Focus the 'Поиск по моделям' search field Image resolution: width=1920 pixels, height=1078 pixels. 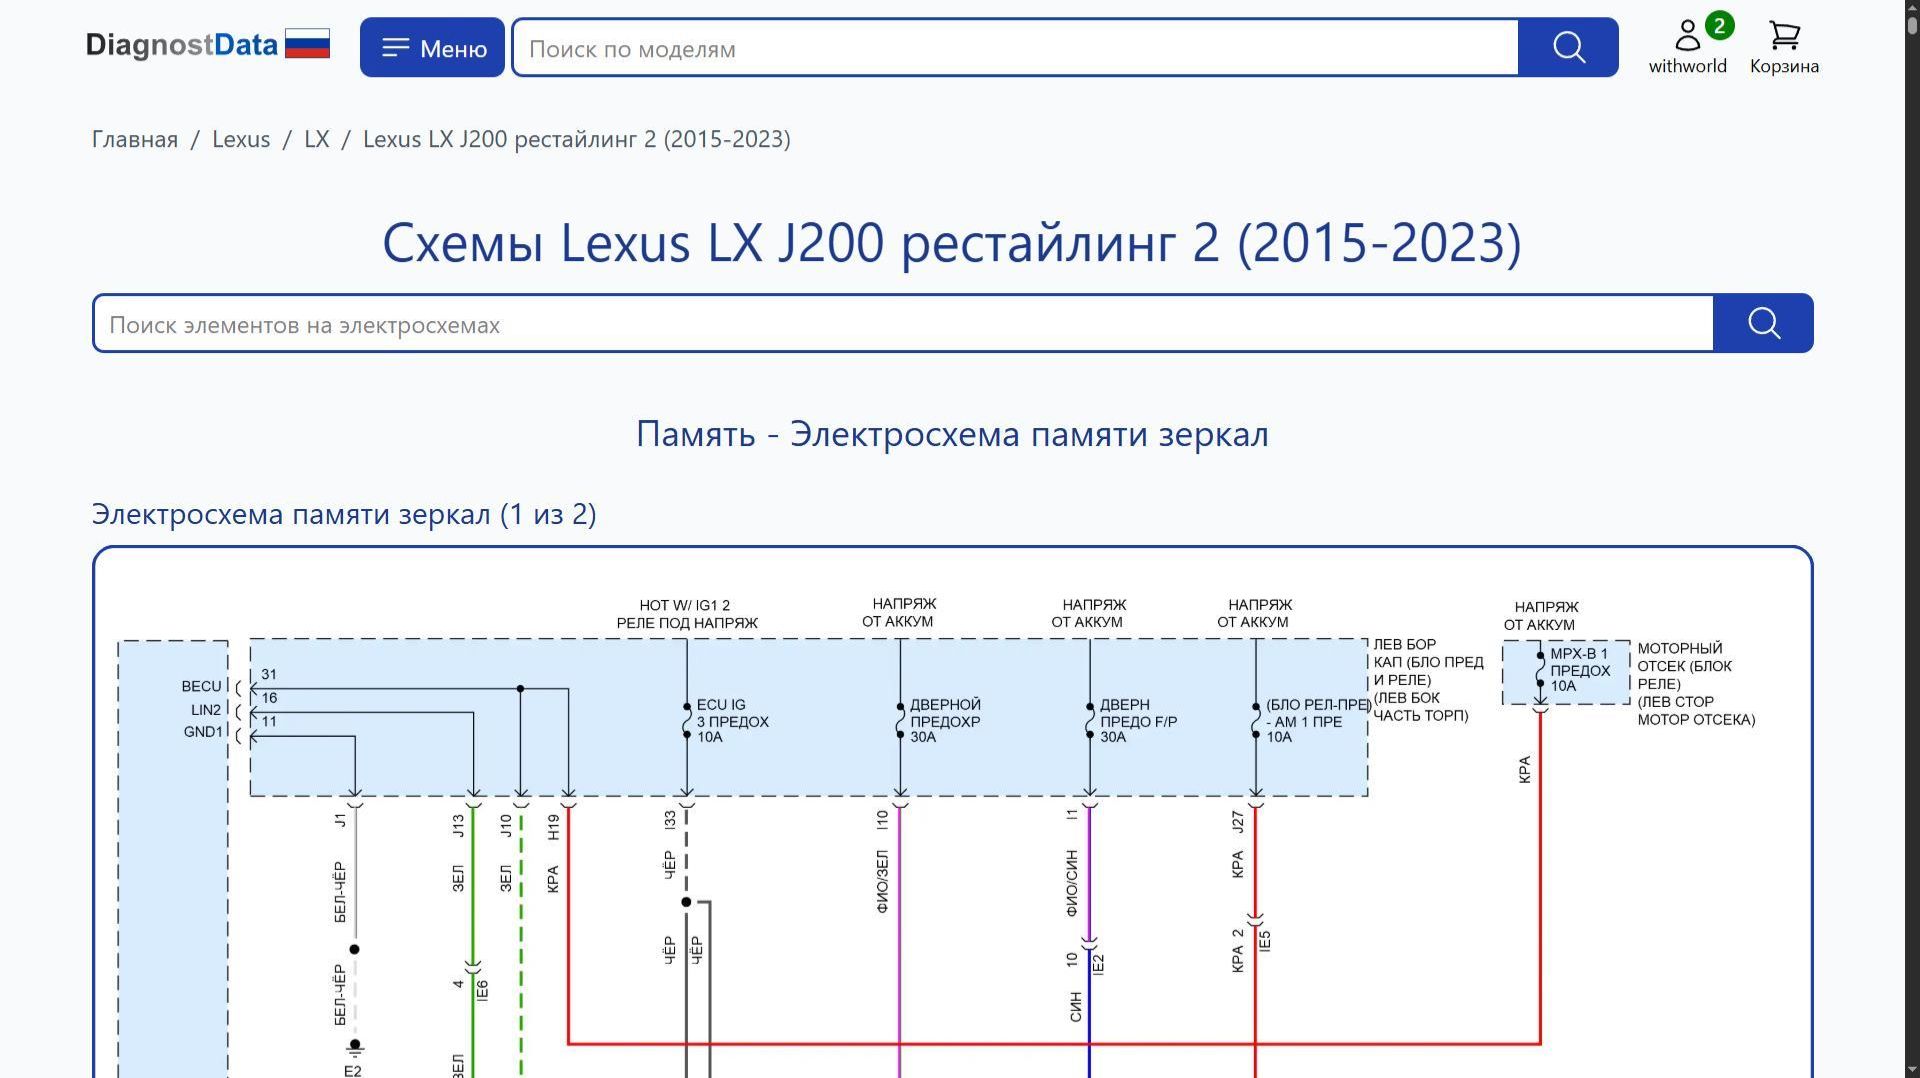pyautogui.click(x=1015, y=48)
